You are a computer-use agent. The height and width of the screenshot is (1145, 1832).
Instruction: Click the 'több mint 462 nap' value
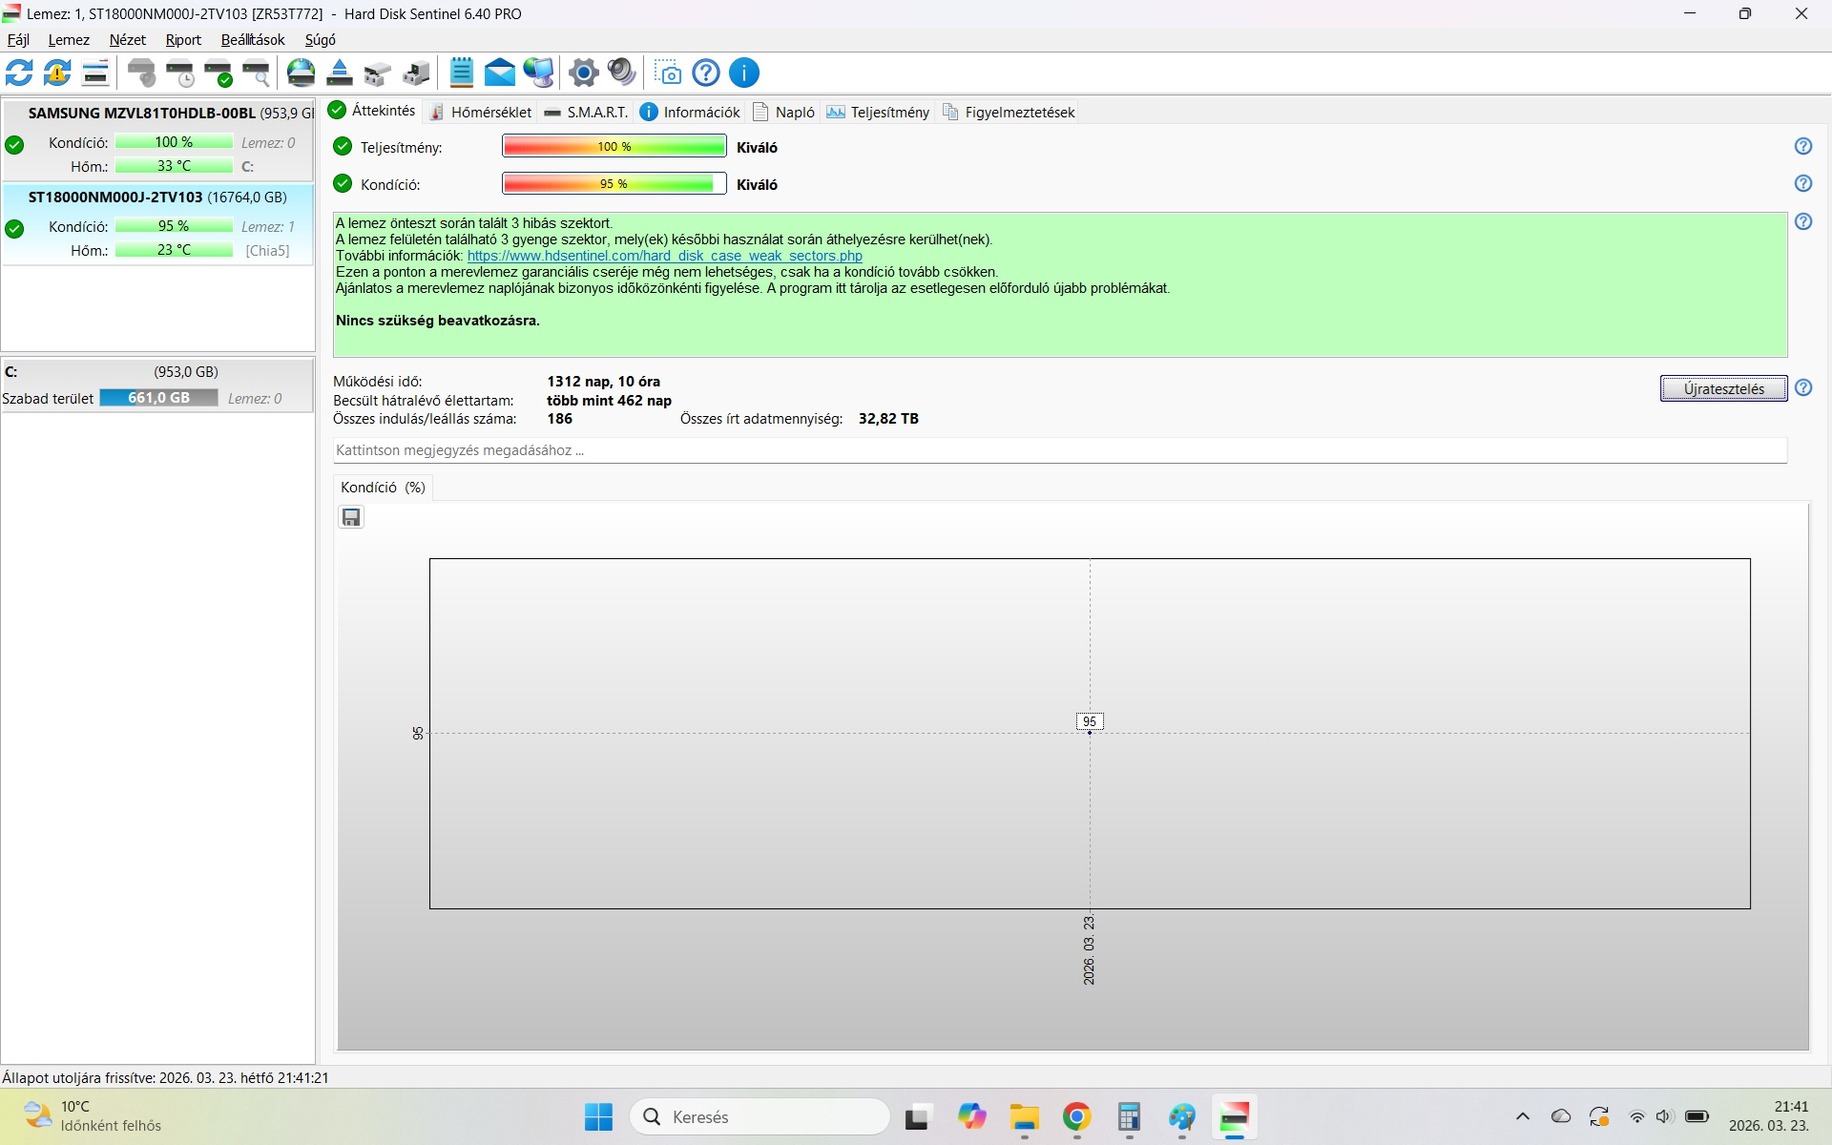(x=609, y=400)
